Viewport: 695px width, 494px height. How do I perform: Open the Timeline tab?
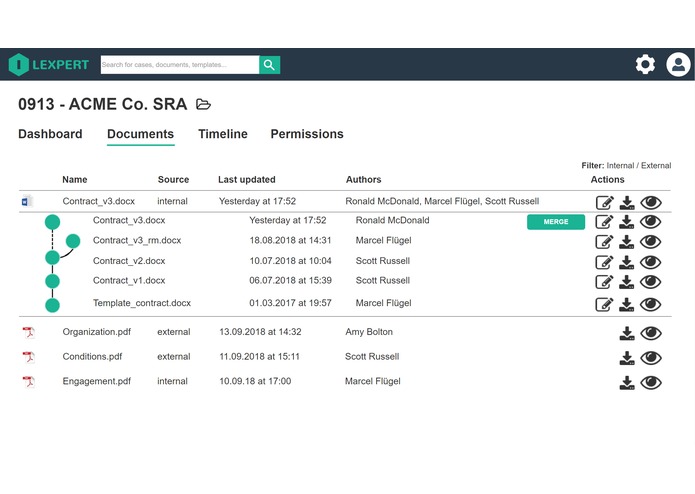(x=223, y=134)
